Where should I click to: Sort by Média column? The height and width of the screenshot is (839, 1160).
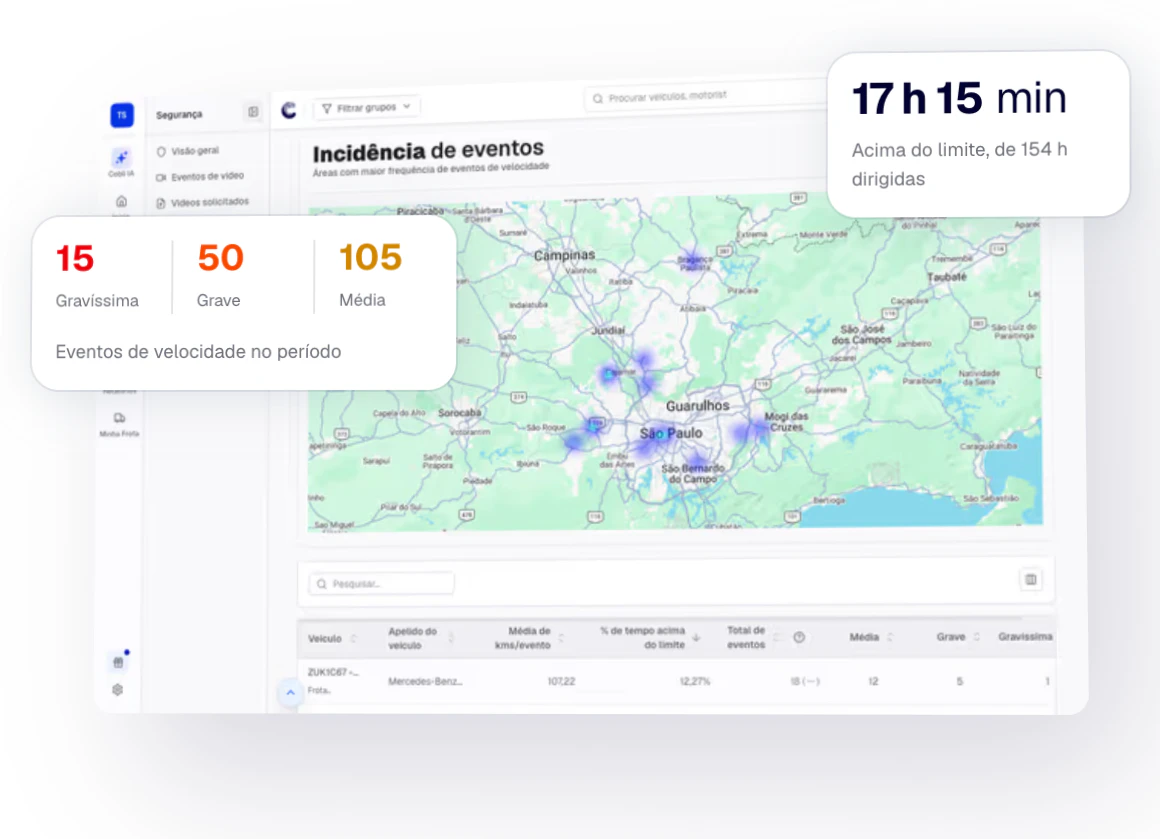(x=890, y=637)
